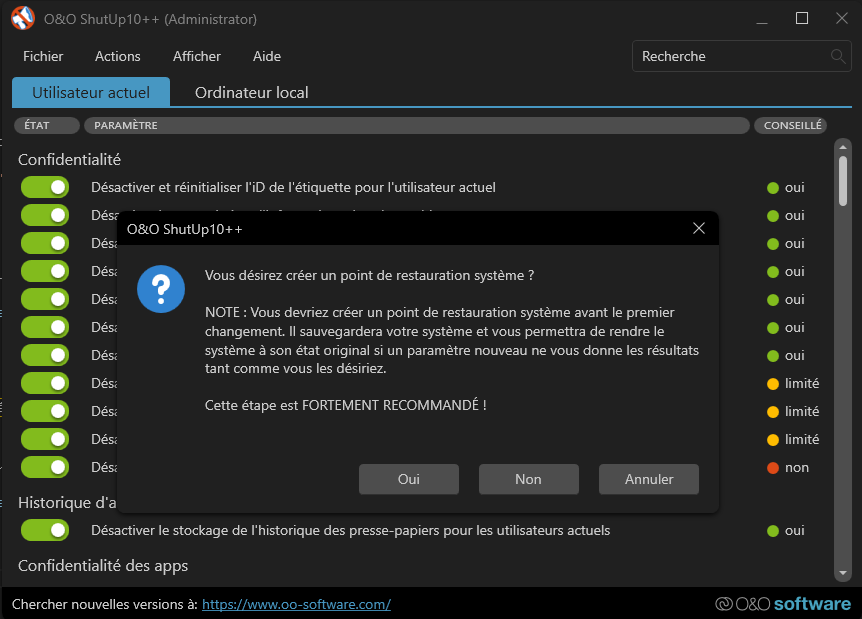The image size is (862, 619).
Task: Toggle the clipboard history storage switch
Action: [x=45, y=530]
